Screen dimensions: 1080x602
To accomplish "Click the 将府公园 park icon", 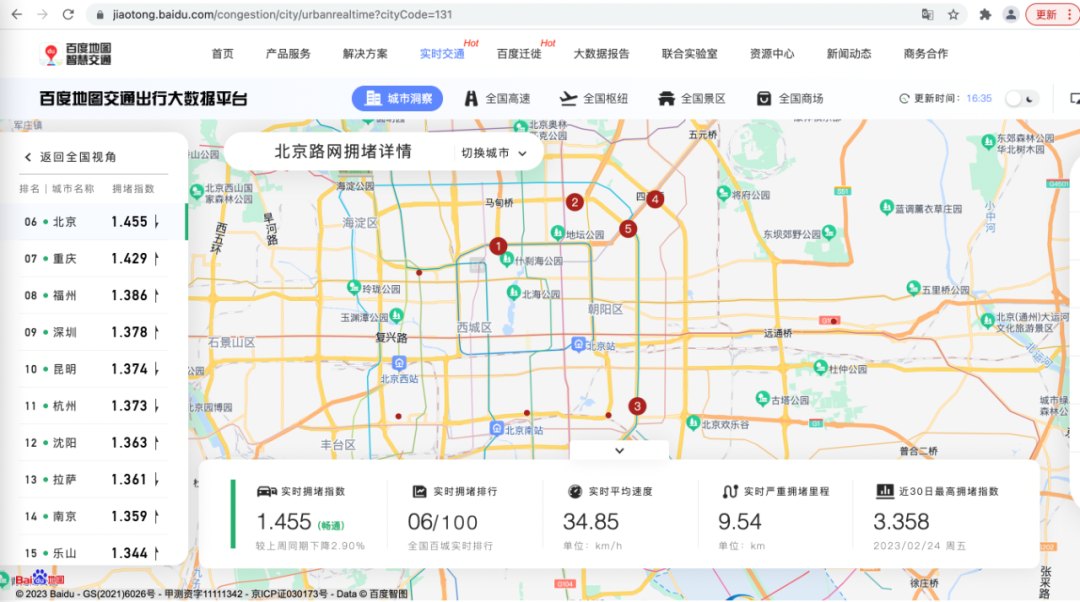I will [723, 193].
